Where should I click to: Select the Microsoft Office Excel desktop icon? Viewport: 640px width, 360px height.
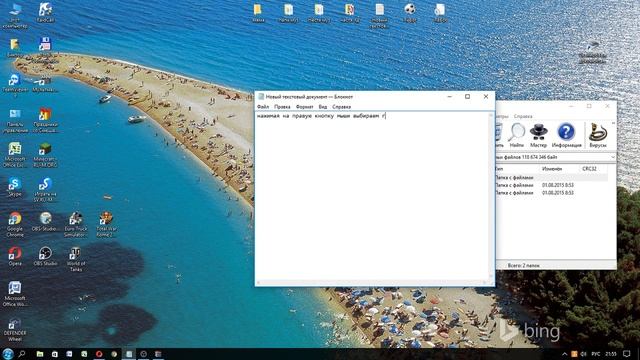tap(15, 154)
